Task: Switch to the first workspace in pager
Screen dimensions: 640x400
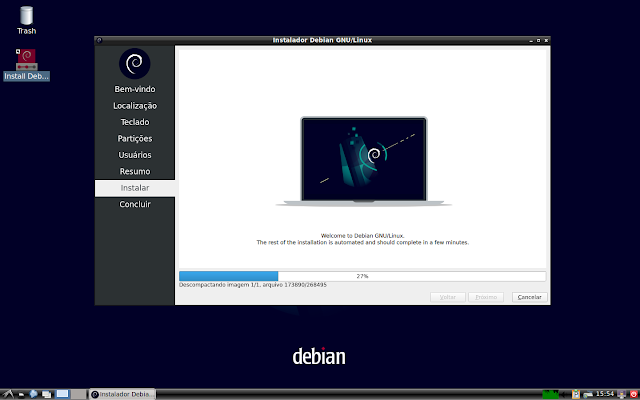Action: 62,394
